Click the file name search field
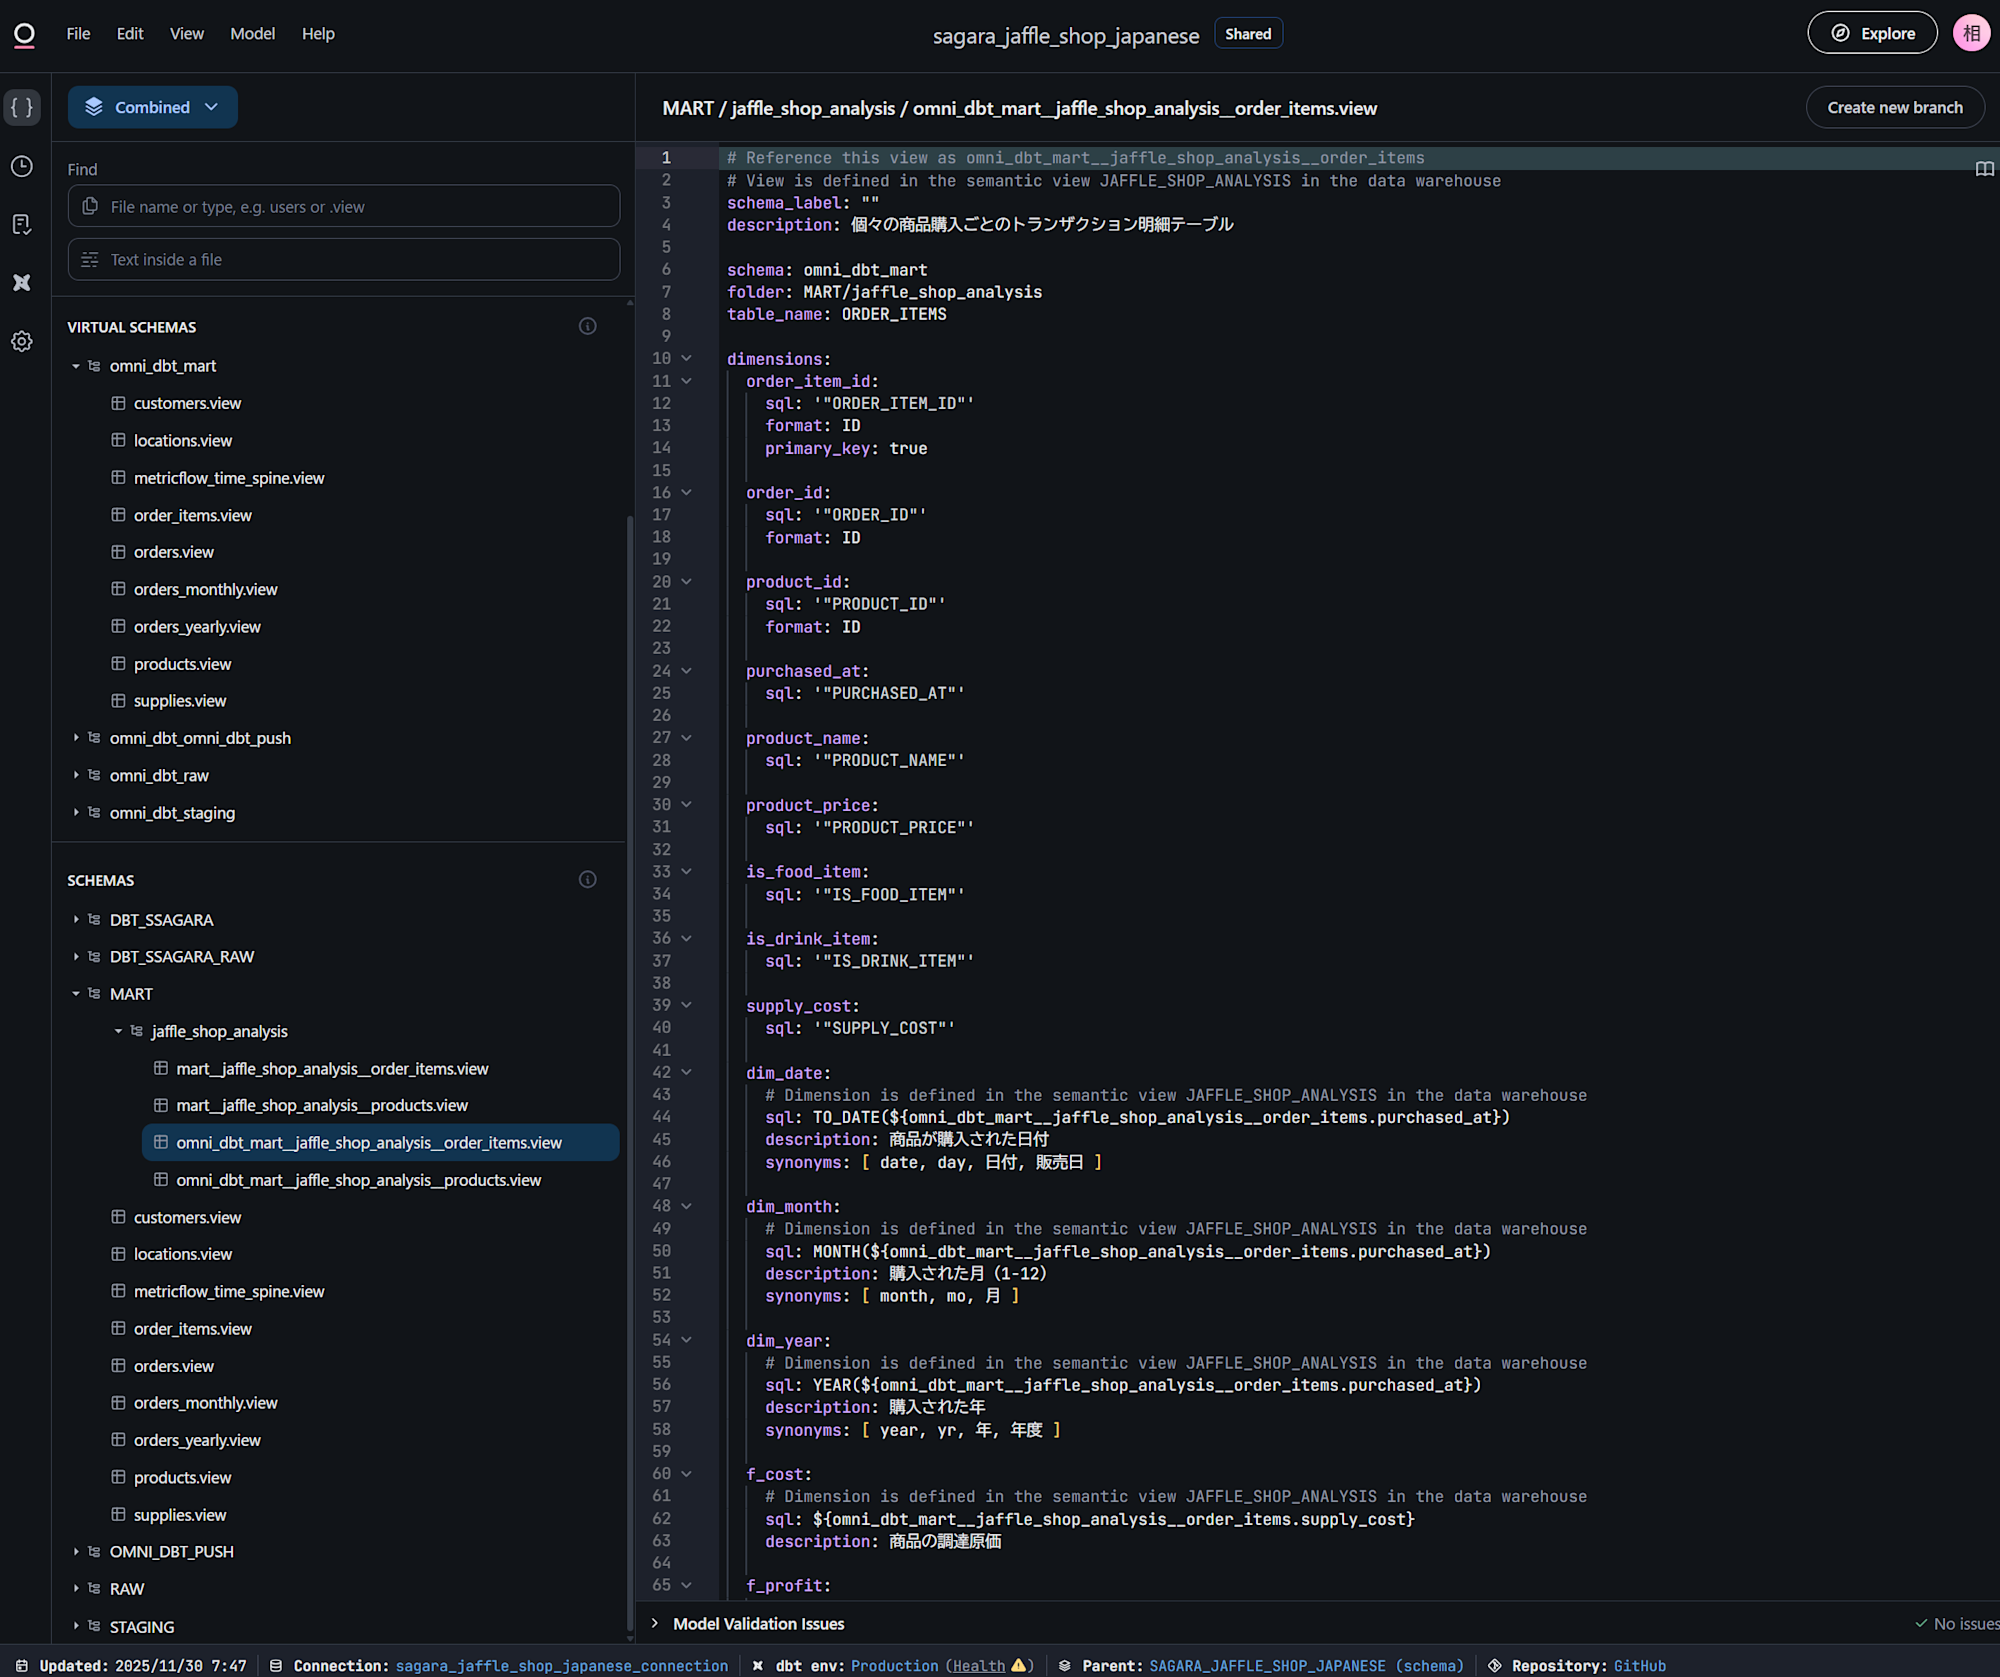The height and width of the screenshot is (1677, 2000). click(345, 206)
